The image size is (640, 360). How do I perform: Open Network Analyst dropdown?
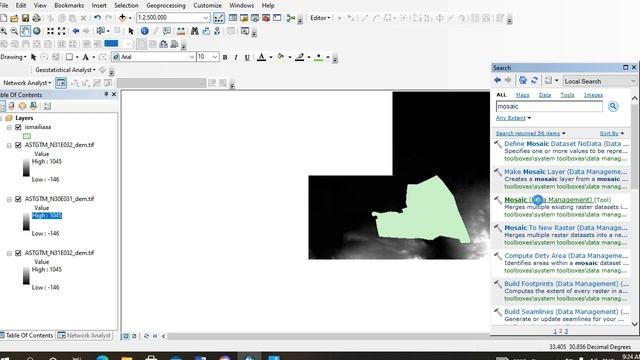tap(27, 83)
